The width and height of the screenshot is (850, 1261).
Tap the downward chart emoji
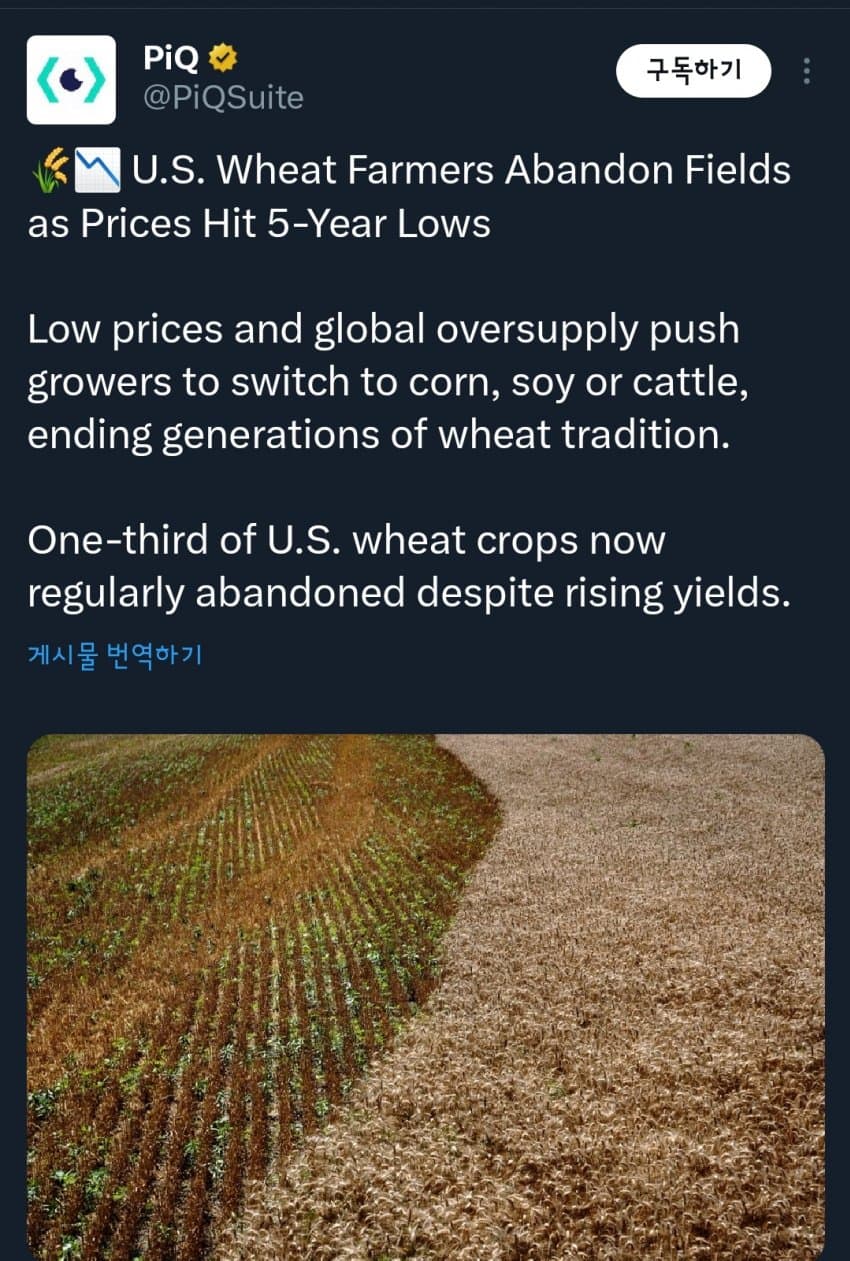tap(98, 170)
